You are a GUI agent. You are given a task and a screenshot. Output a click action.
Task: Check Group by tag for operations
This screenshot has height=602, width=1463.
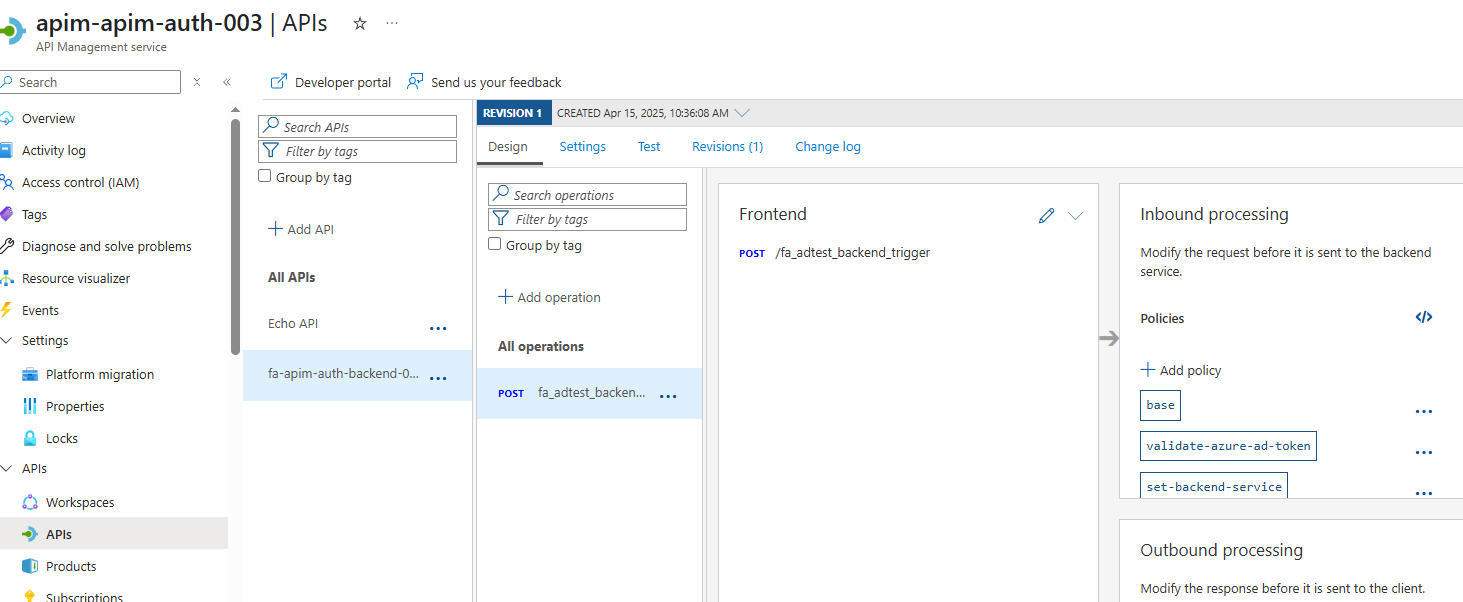[x=495, y=244]
